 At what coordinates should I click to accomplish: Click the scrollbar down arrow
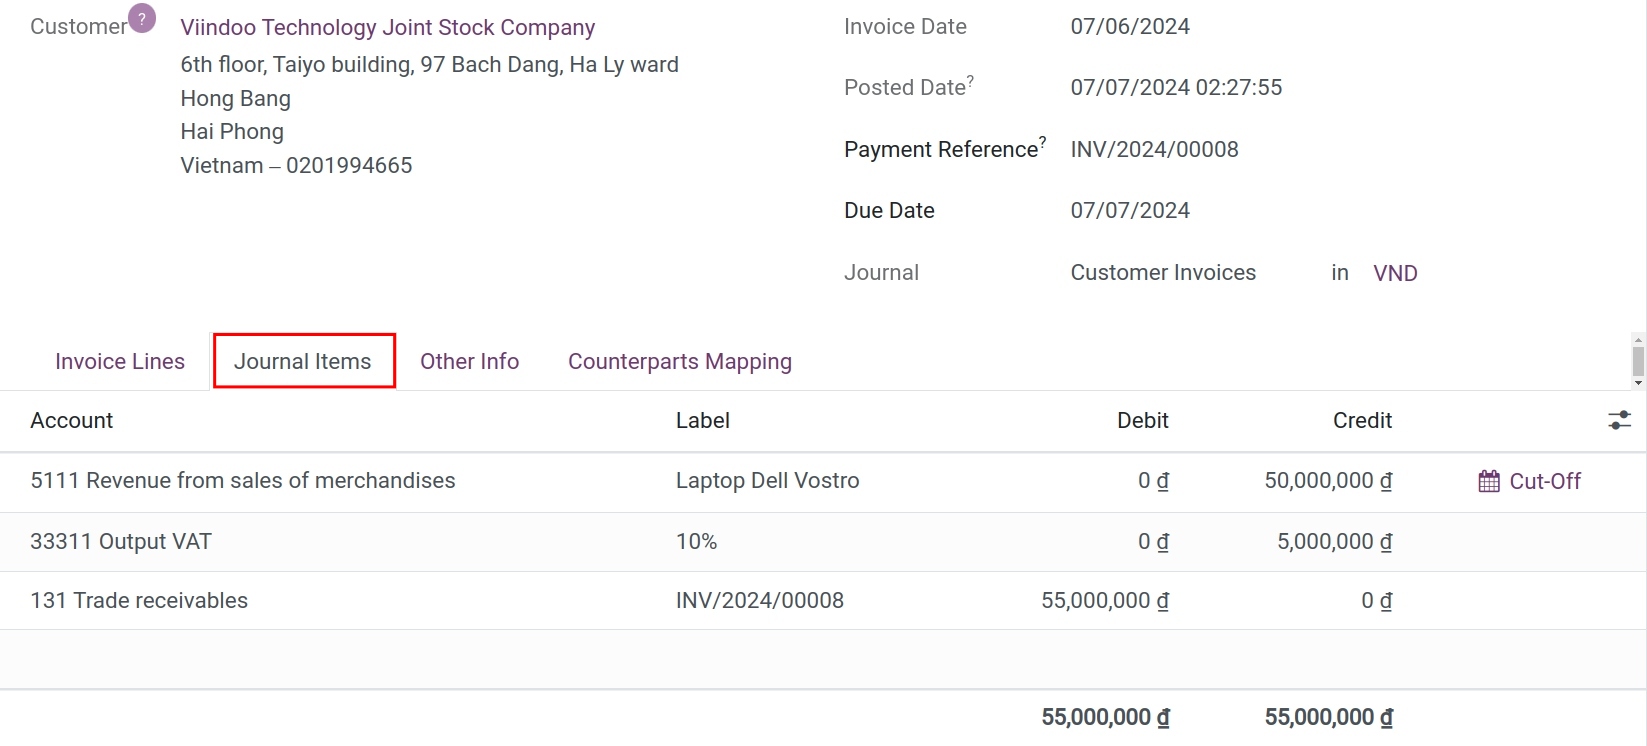pos(1637,381)
